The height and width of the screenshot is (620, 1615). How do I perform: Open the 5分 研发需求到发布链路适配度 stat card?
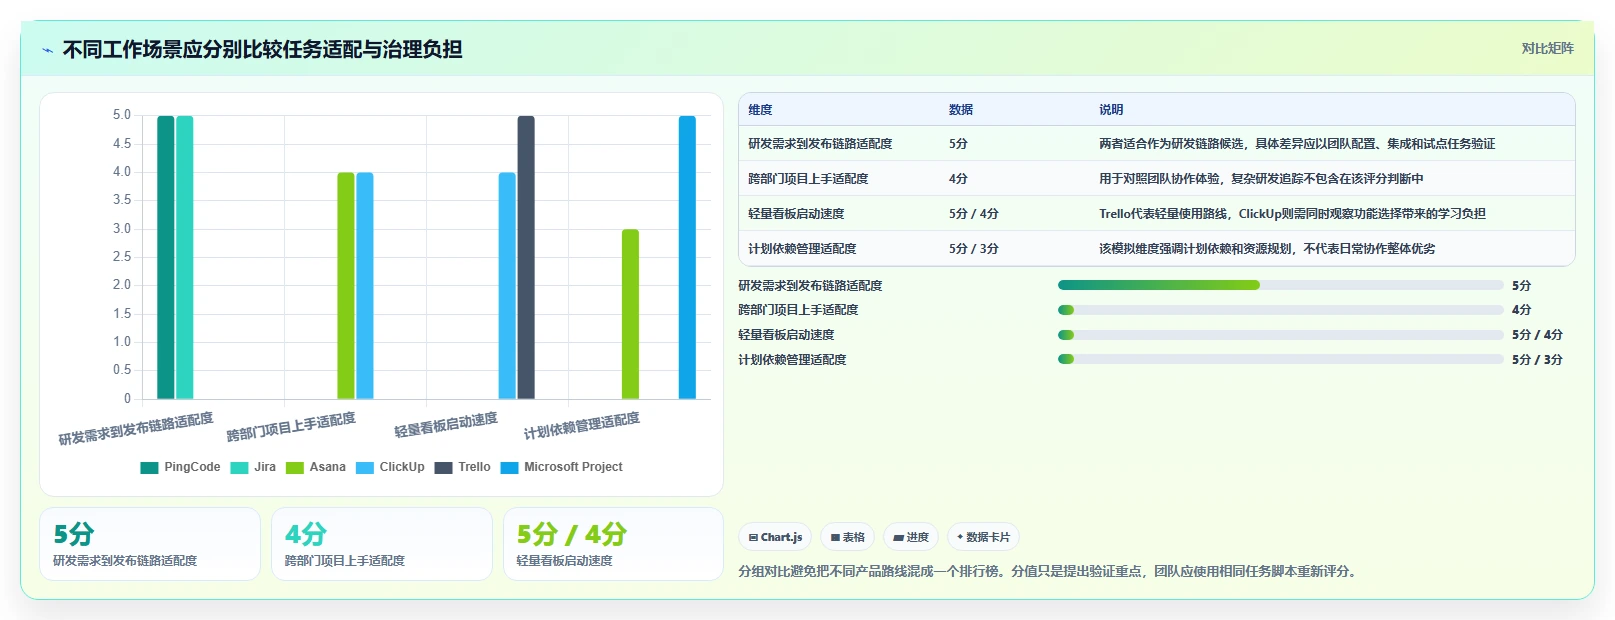point(150,544)
